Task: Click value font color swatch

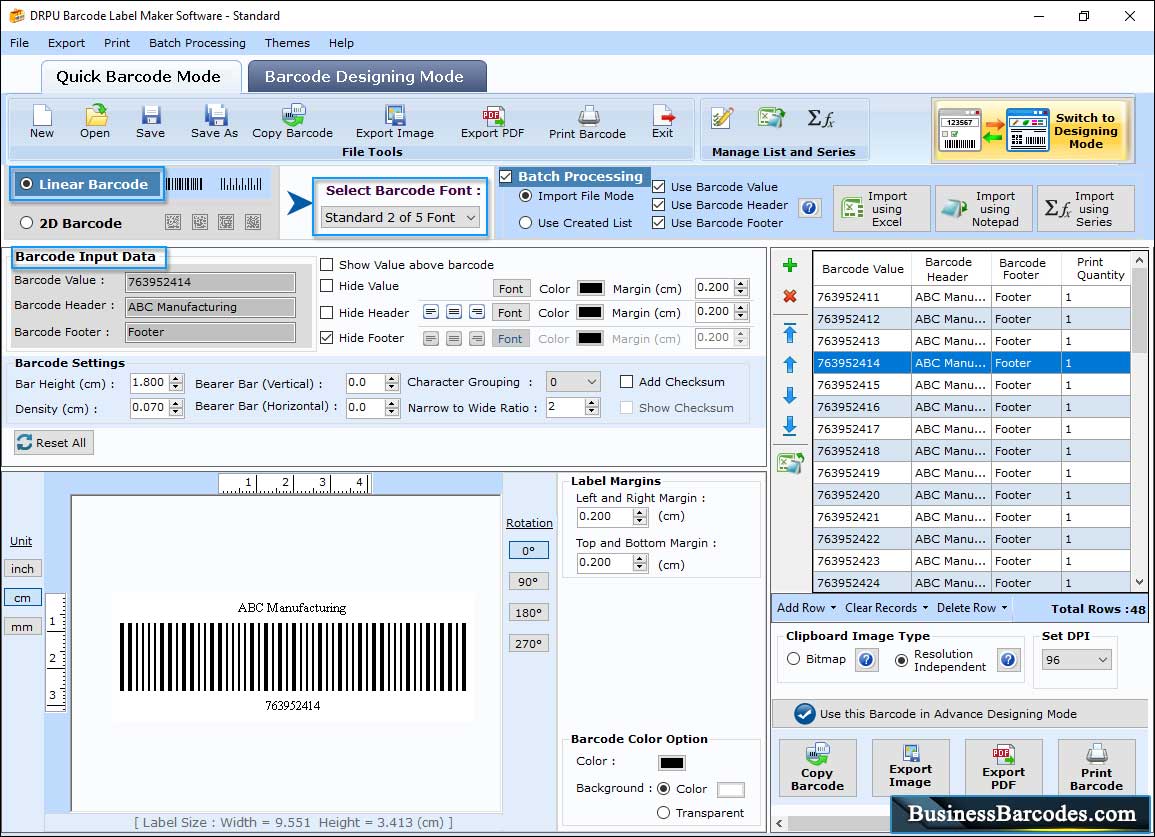Action: [x=591, y=288]
